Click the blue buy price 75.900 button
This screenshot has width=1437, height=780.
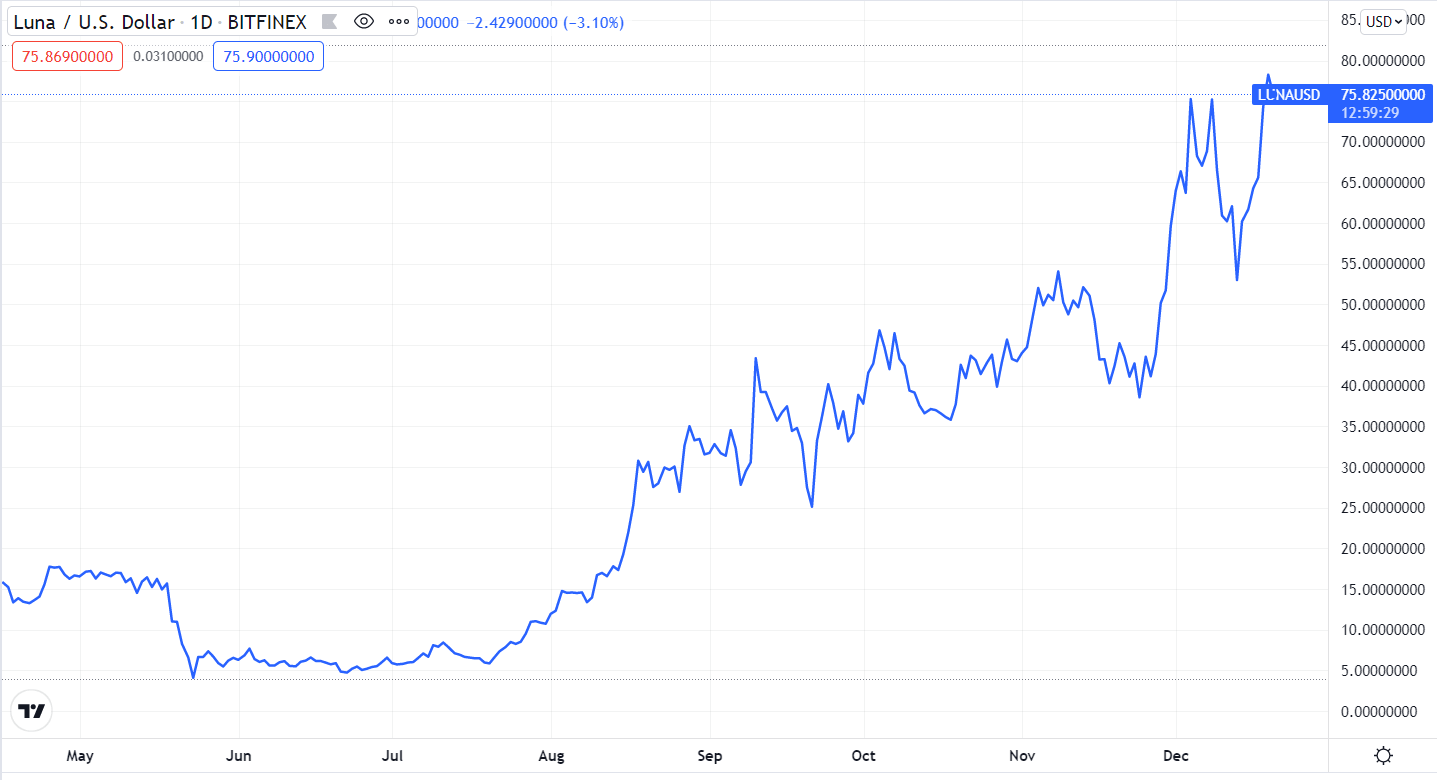click(x=269, y=56)
